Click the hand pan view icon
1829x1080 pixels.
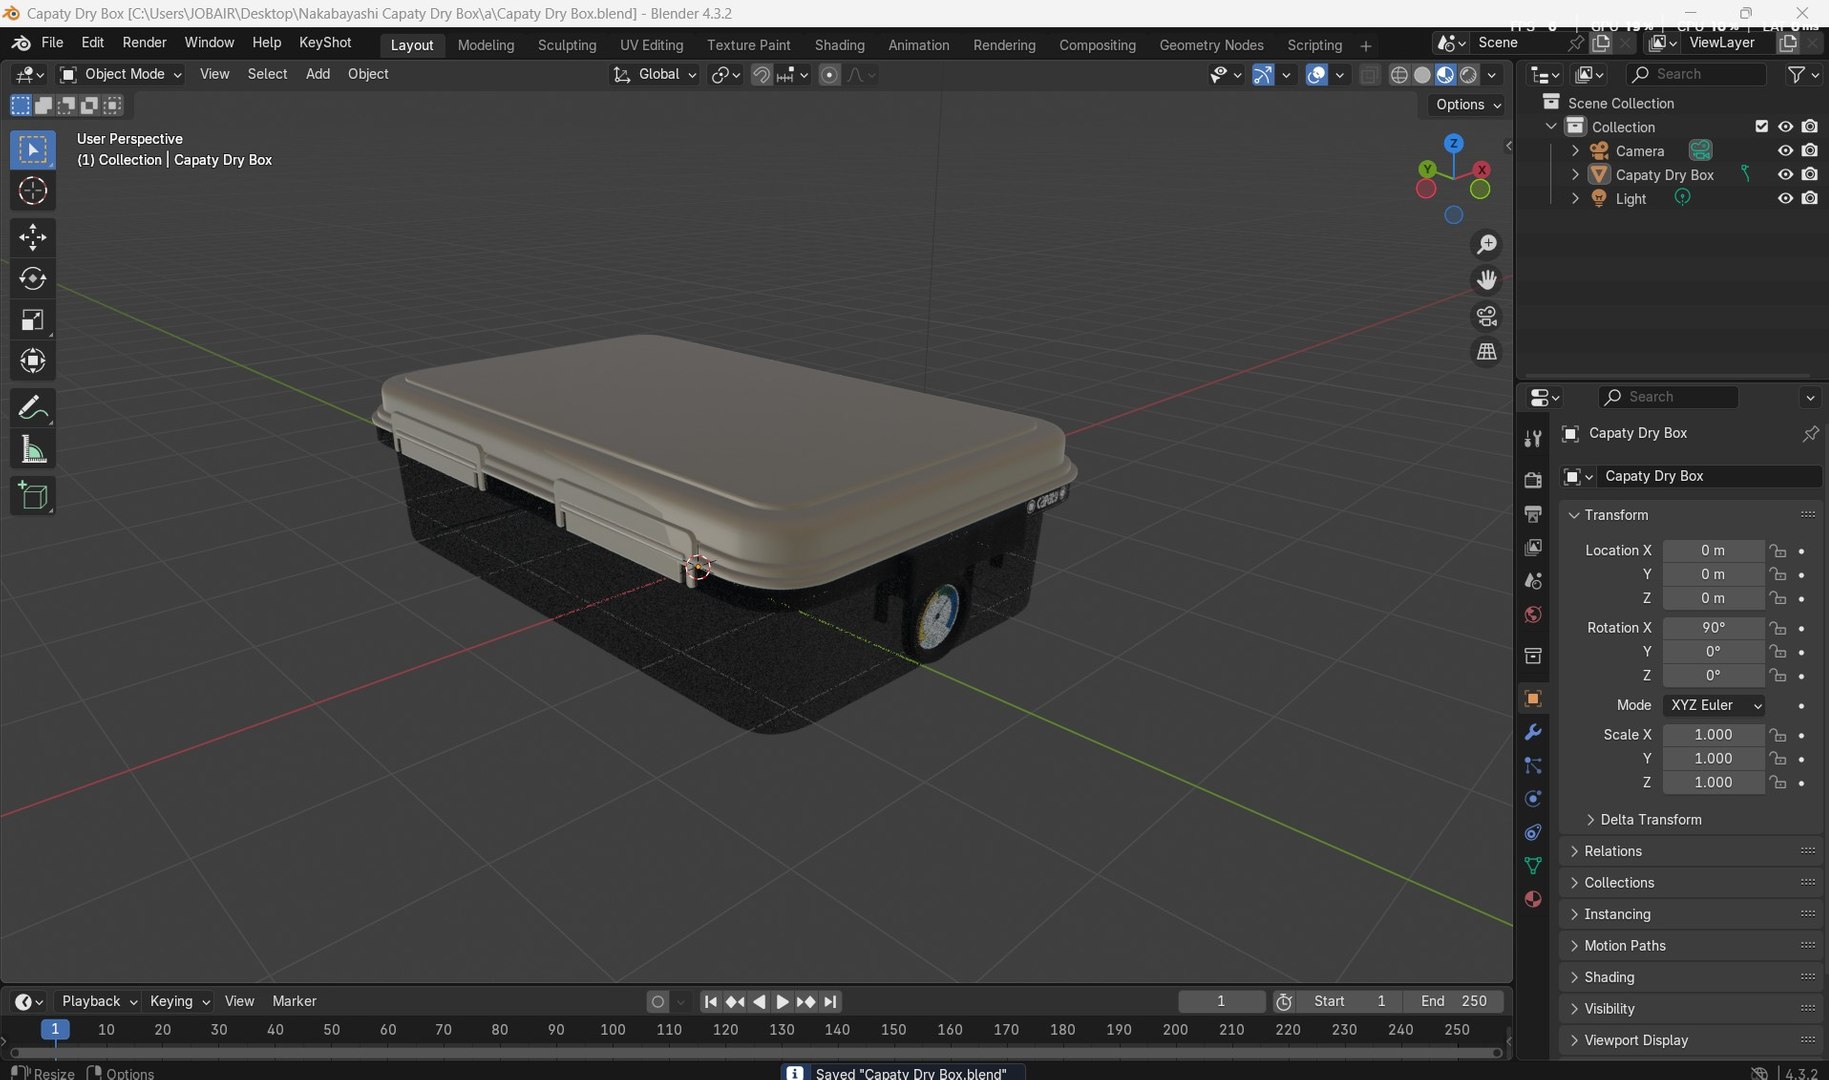point(1487,280)
